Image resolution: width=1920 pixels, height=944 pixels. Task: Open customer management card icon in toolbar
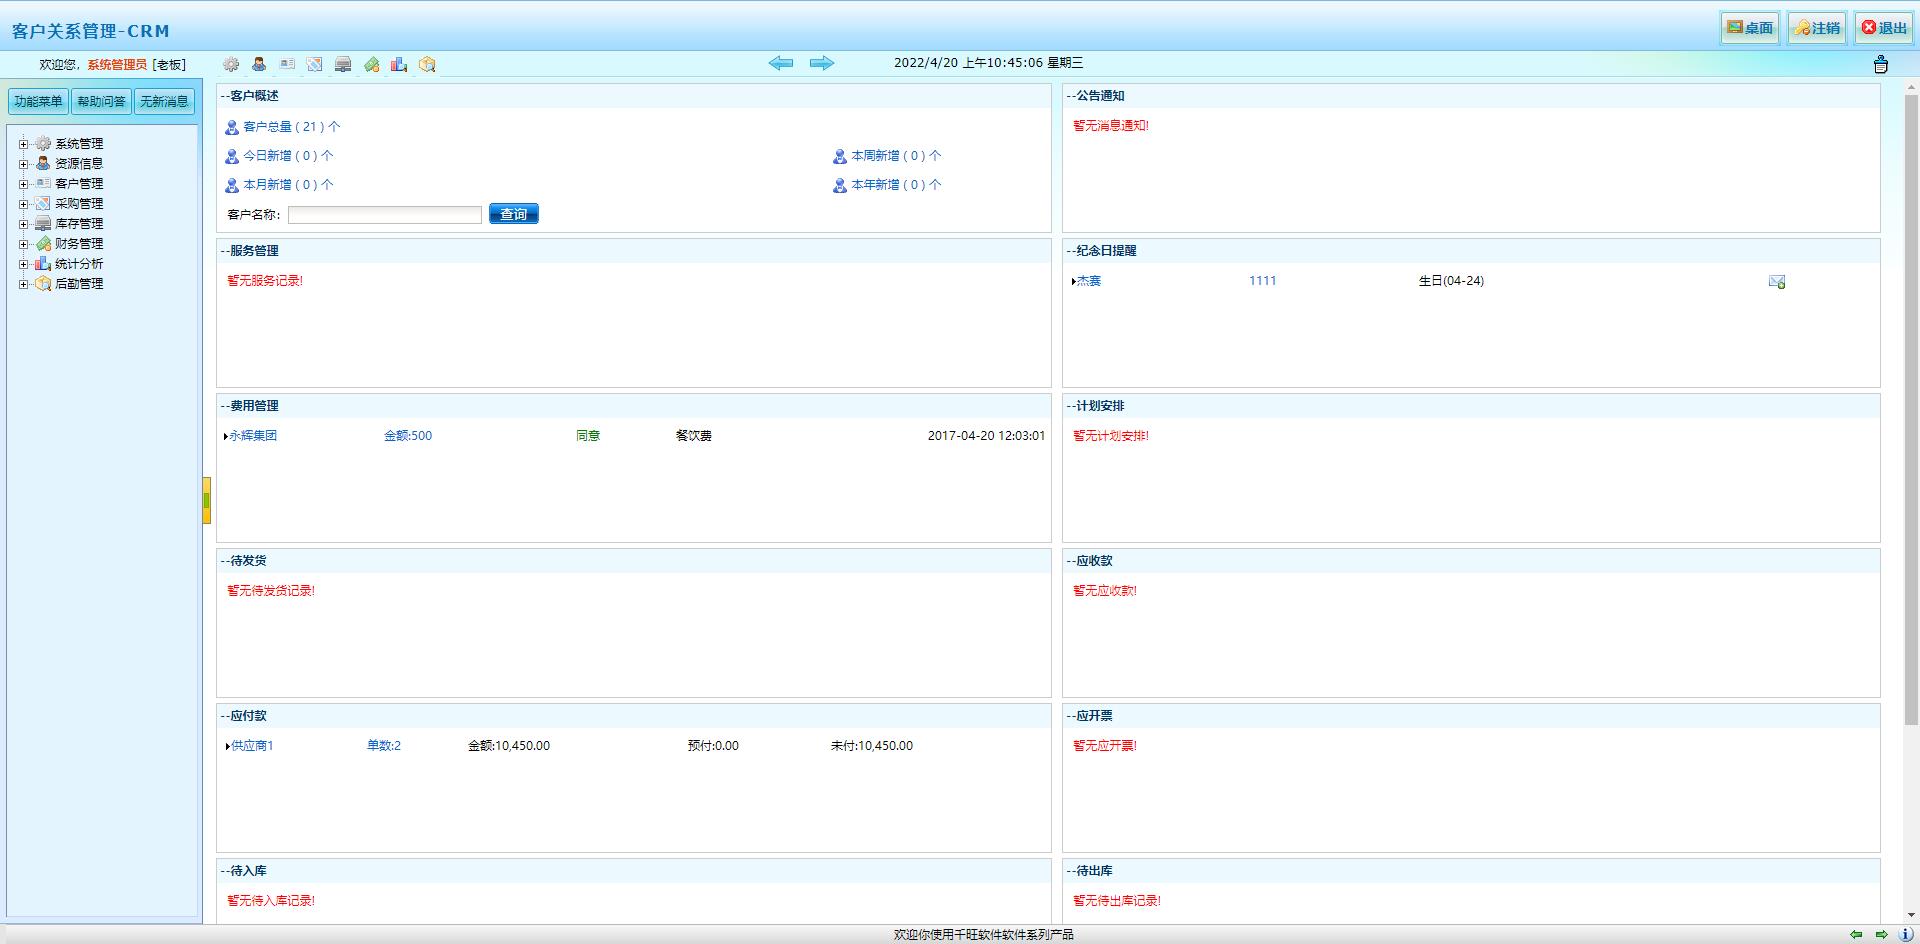(x=287, y=64)
